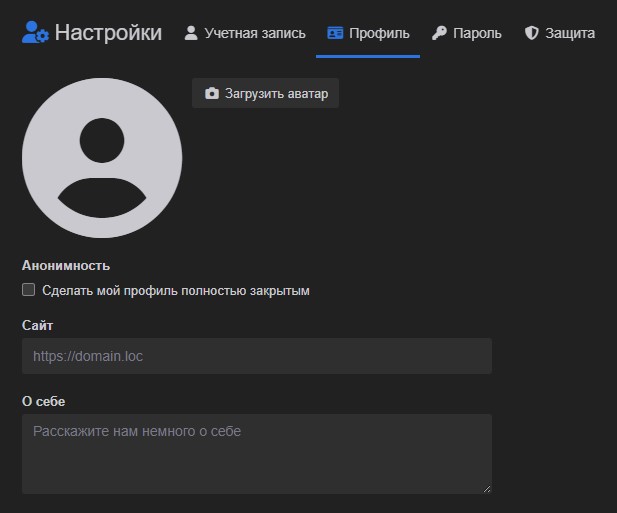617x513 pixels.
Task: Focus the Сайт URL input field
Action: pos(256,356)
